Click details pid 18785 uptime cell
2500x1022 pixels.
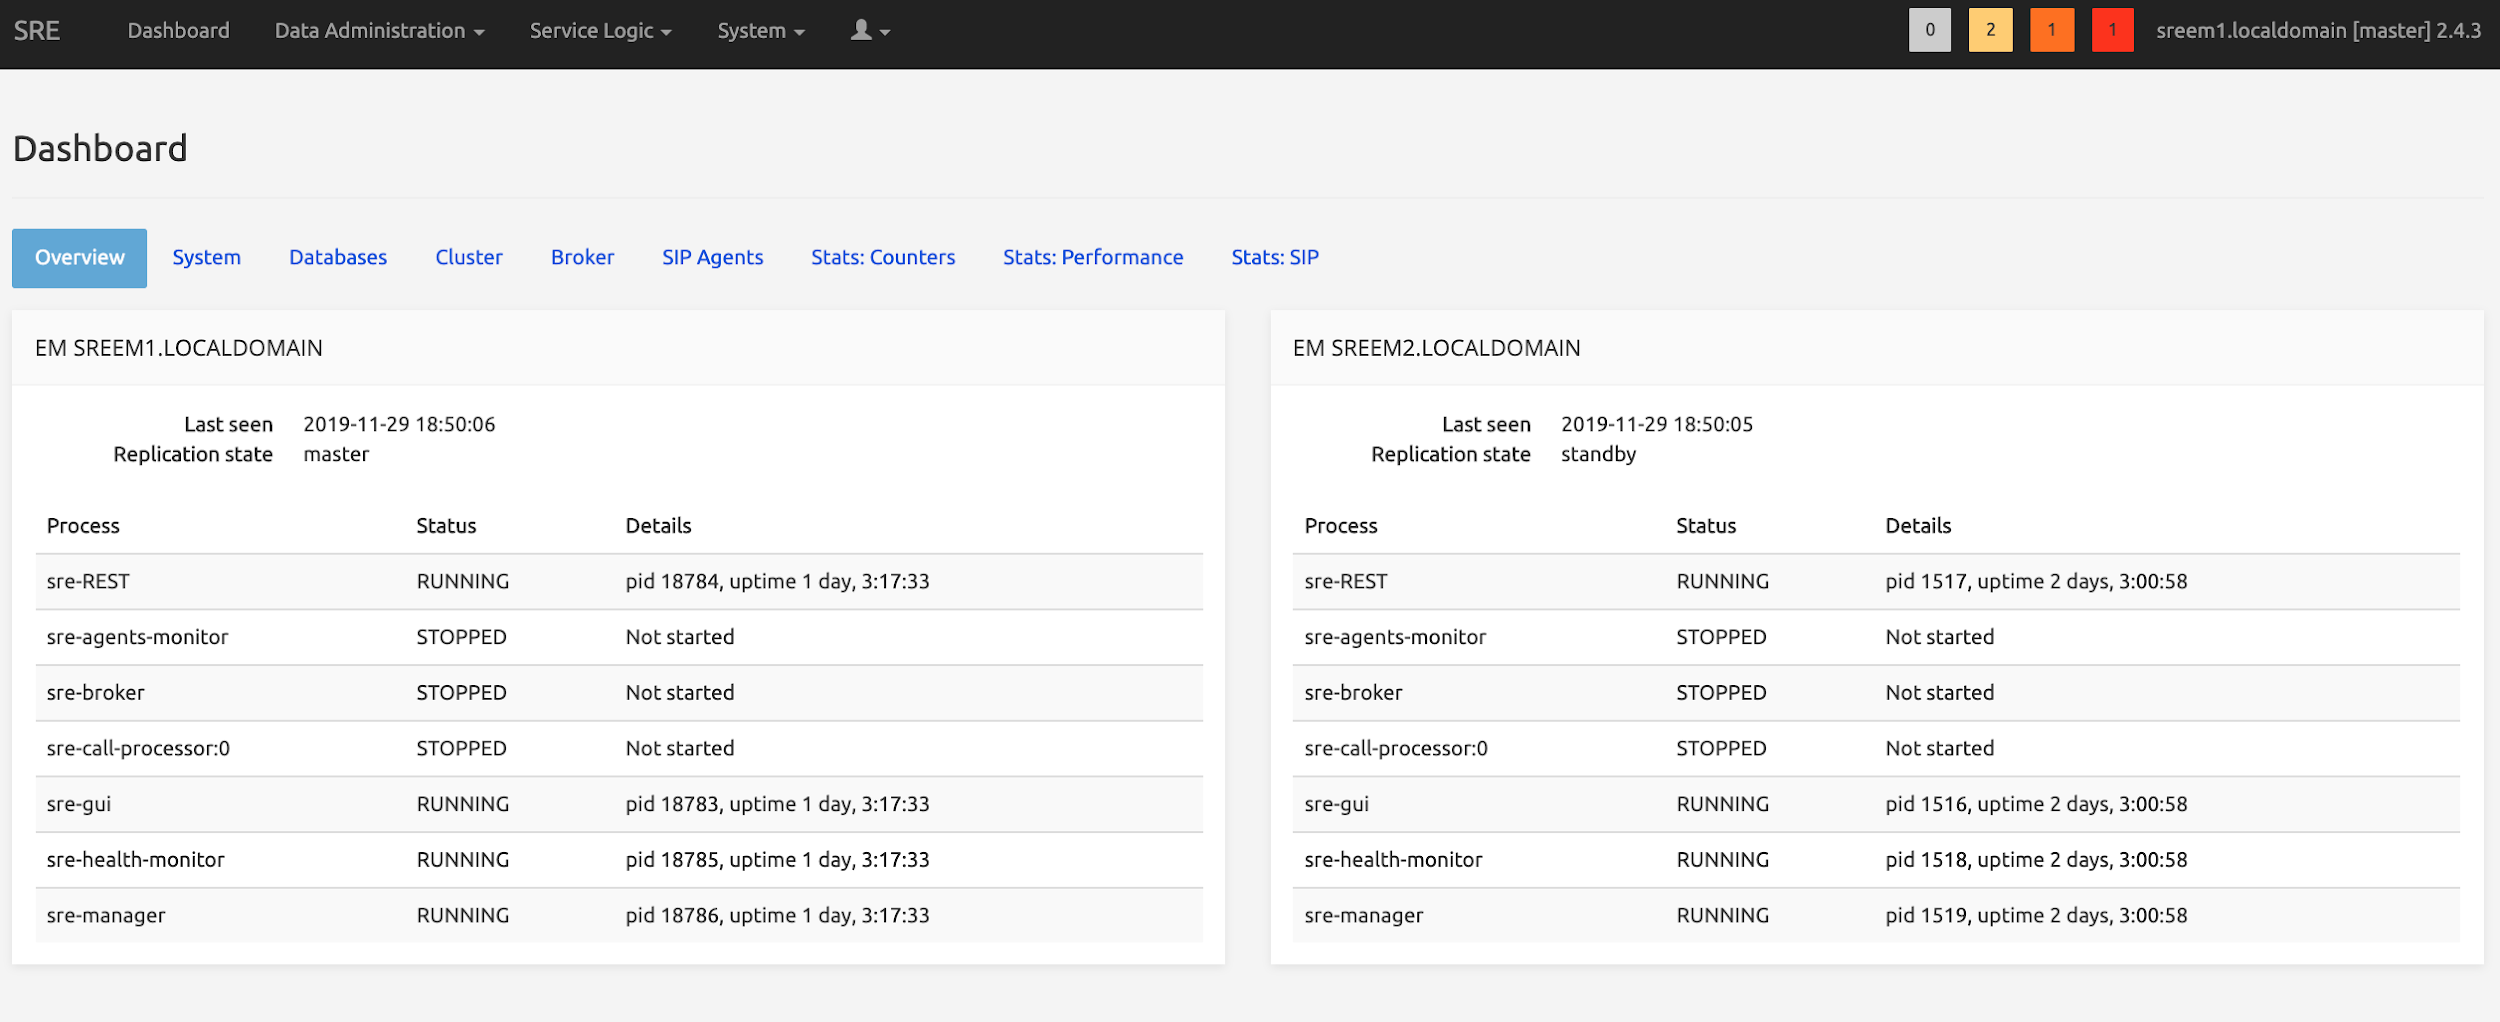[x=777, y=860]
